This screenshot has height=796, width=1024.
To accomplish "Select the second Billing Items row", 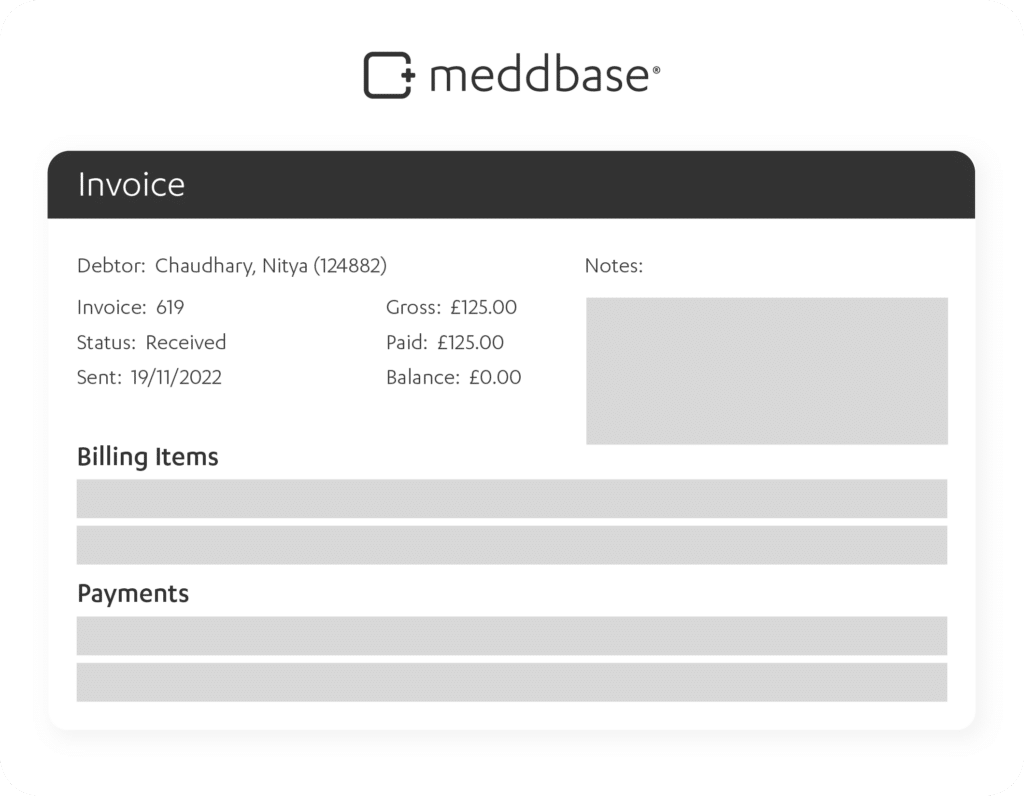I will click(x=511, y=545).
